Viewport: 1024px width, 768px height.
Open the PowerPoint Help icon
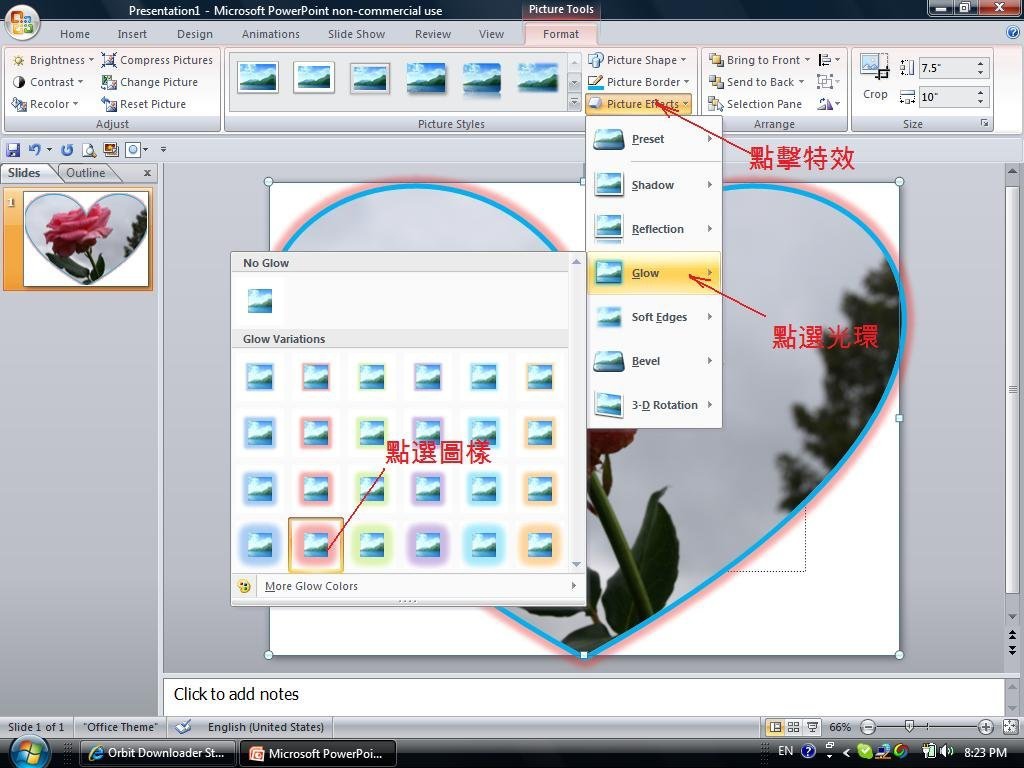[x=1013, y=32]
